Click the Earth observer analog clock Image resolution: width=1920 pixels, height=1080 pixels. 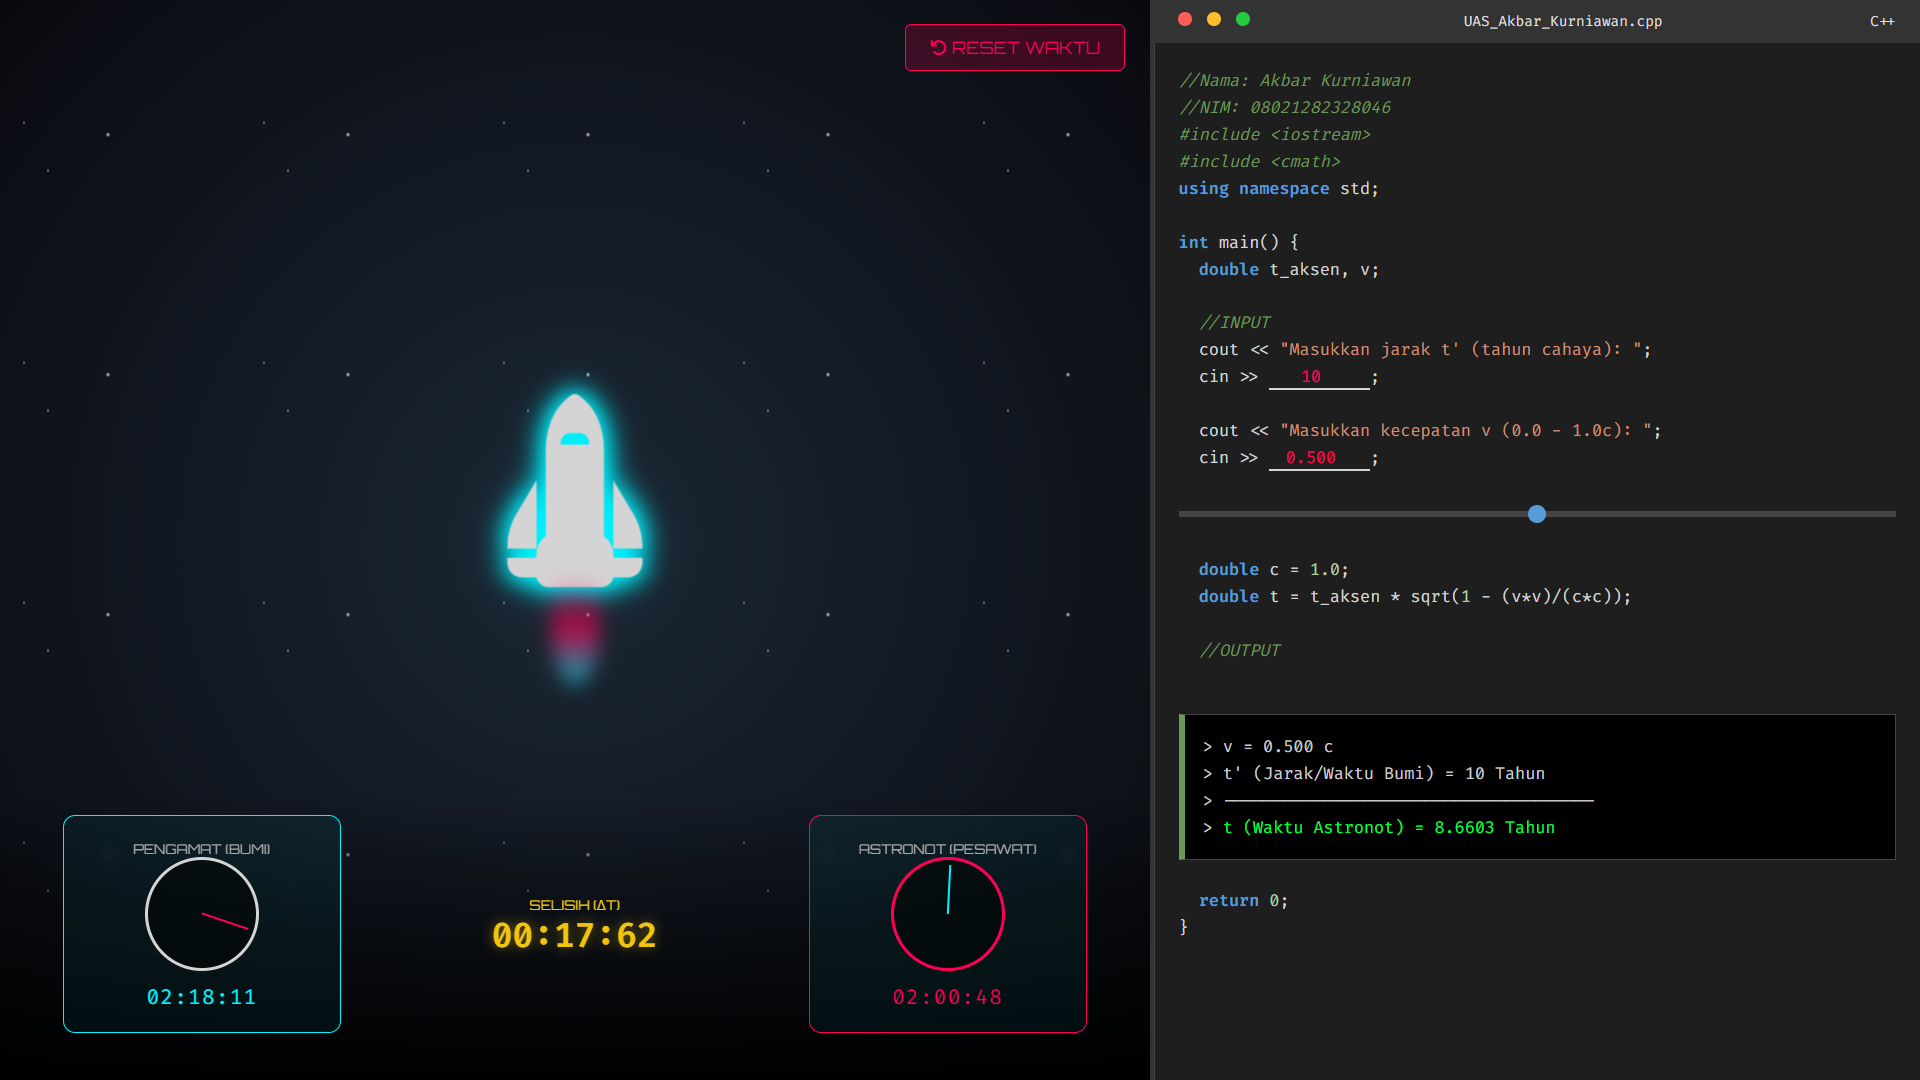(x=202, y=914)
